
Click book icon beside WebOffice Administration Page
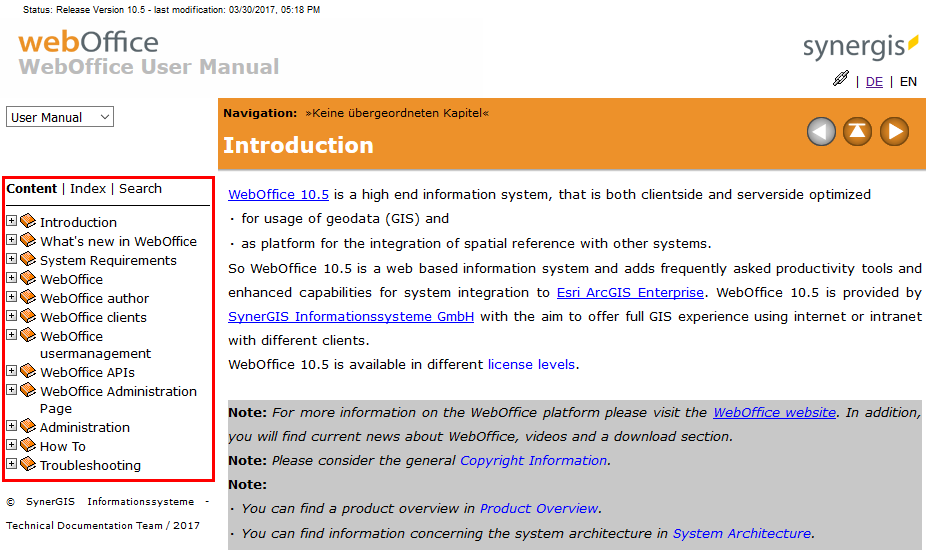[x=28, y=390]
